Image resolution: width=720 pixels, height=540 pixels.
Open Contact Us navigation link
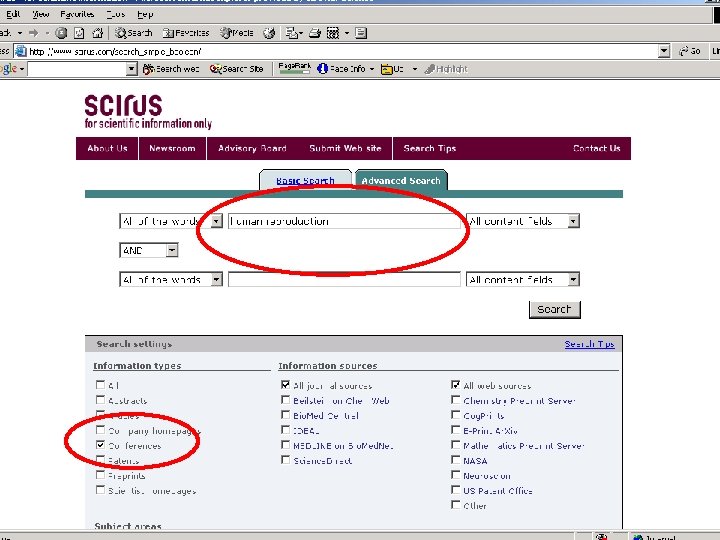596,148
